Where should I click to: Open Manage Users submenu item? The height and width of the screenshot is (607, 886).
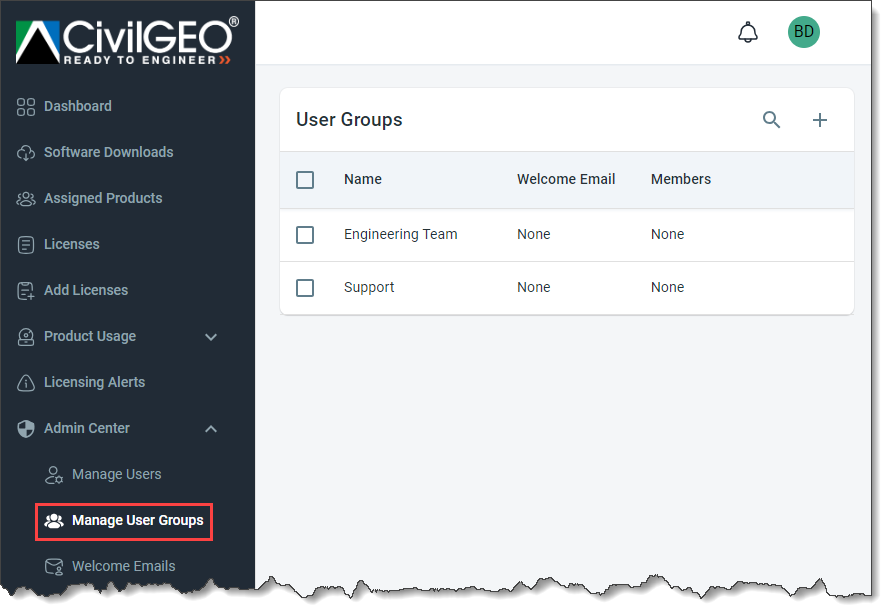pyautogui.click(x=116, y=474)
